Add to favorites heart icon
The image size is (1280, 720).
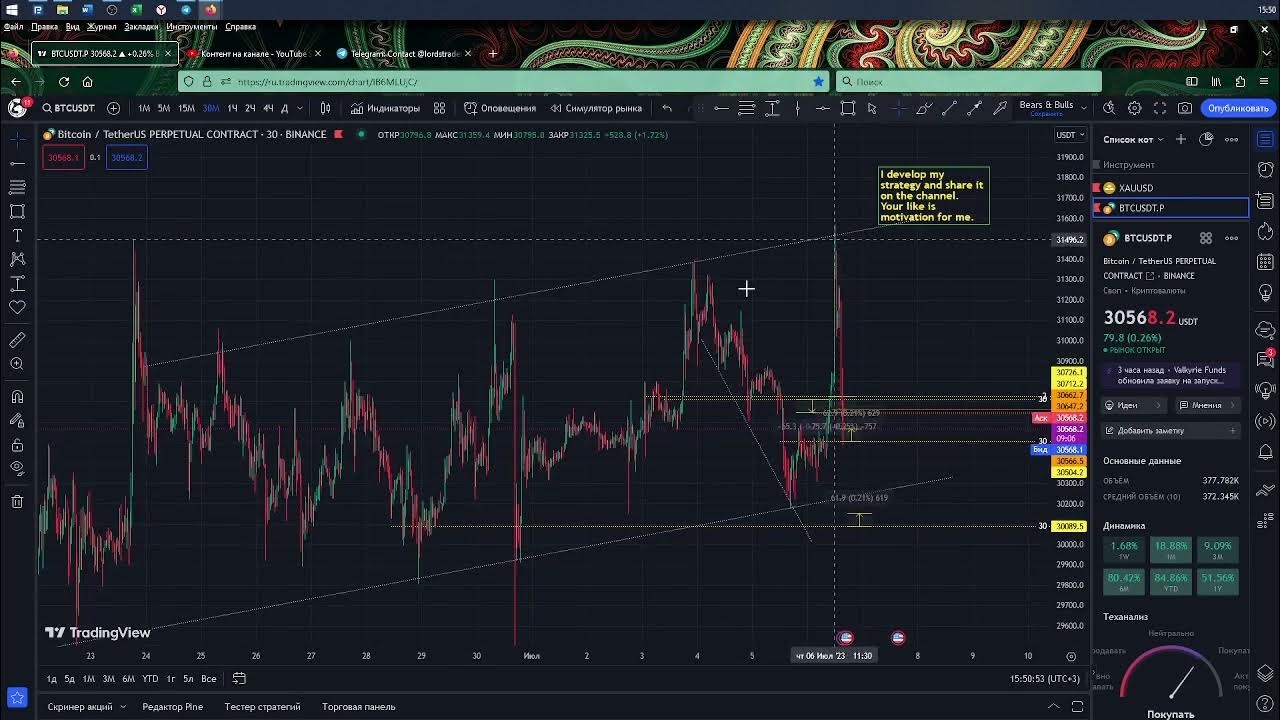(17, 307)
